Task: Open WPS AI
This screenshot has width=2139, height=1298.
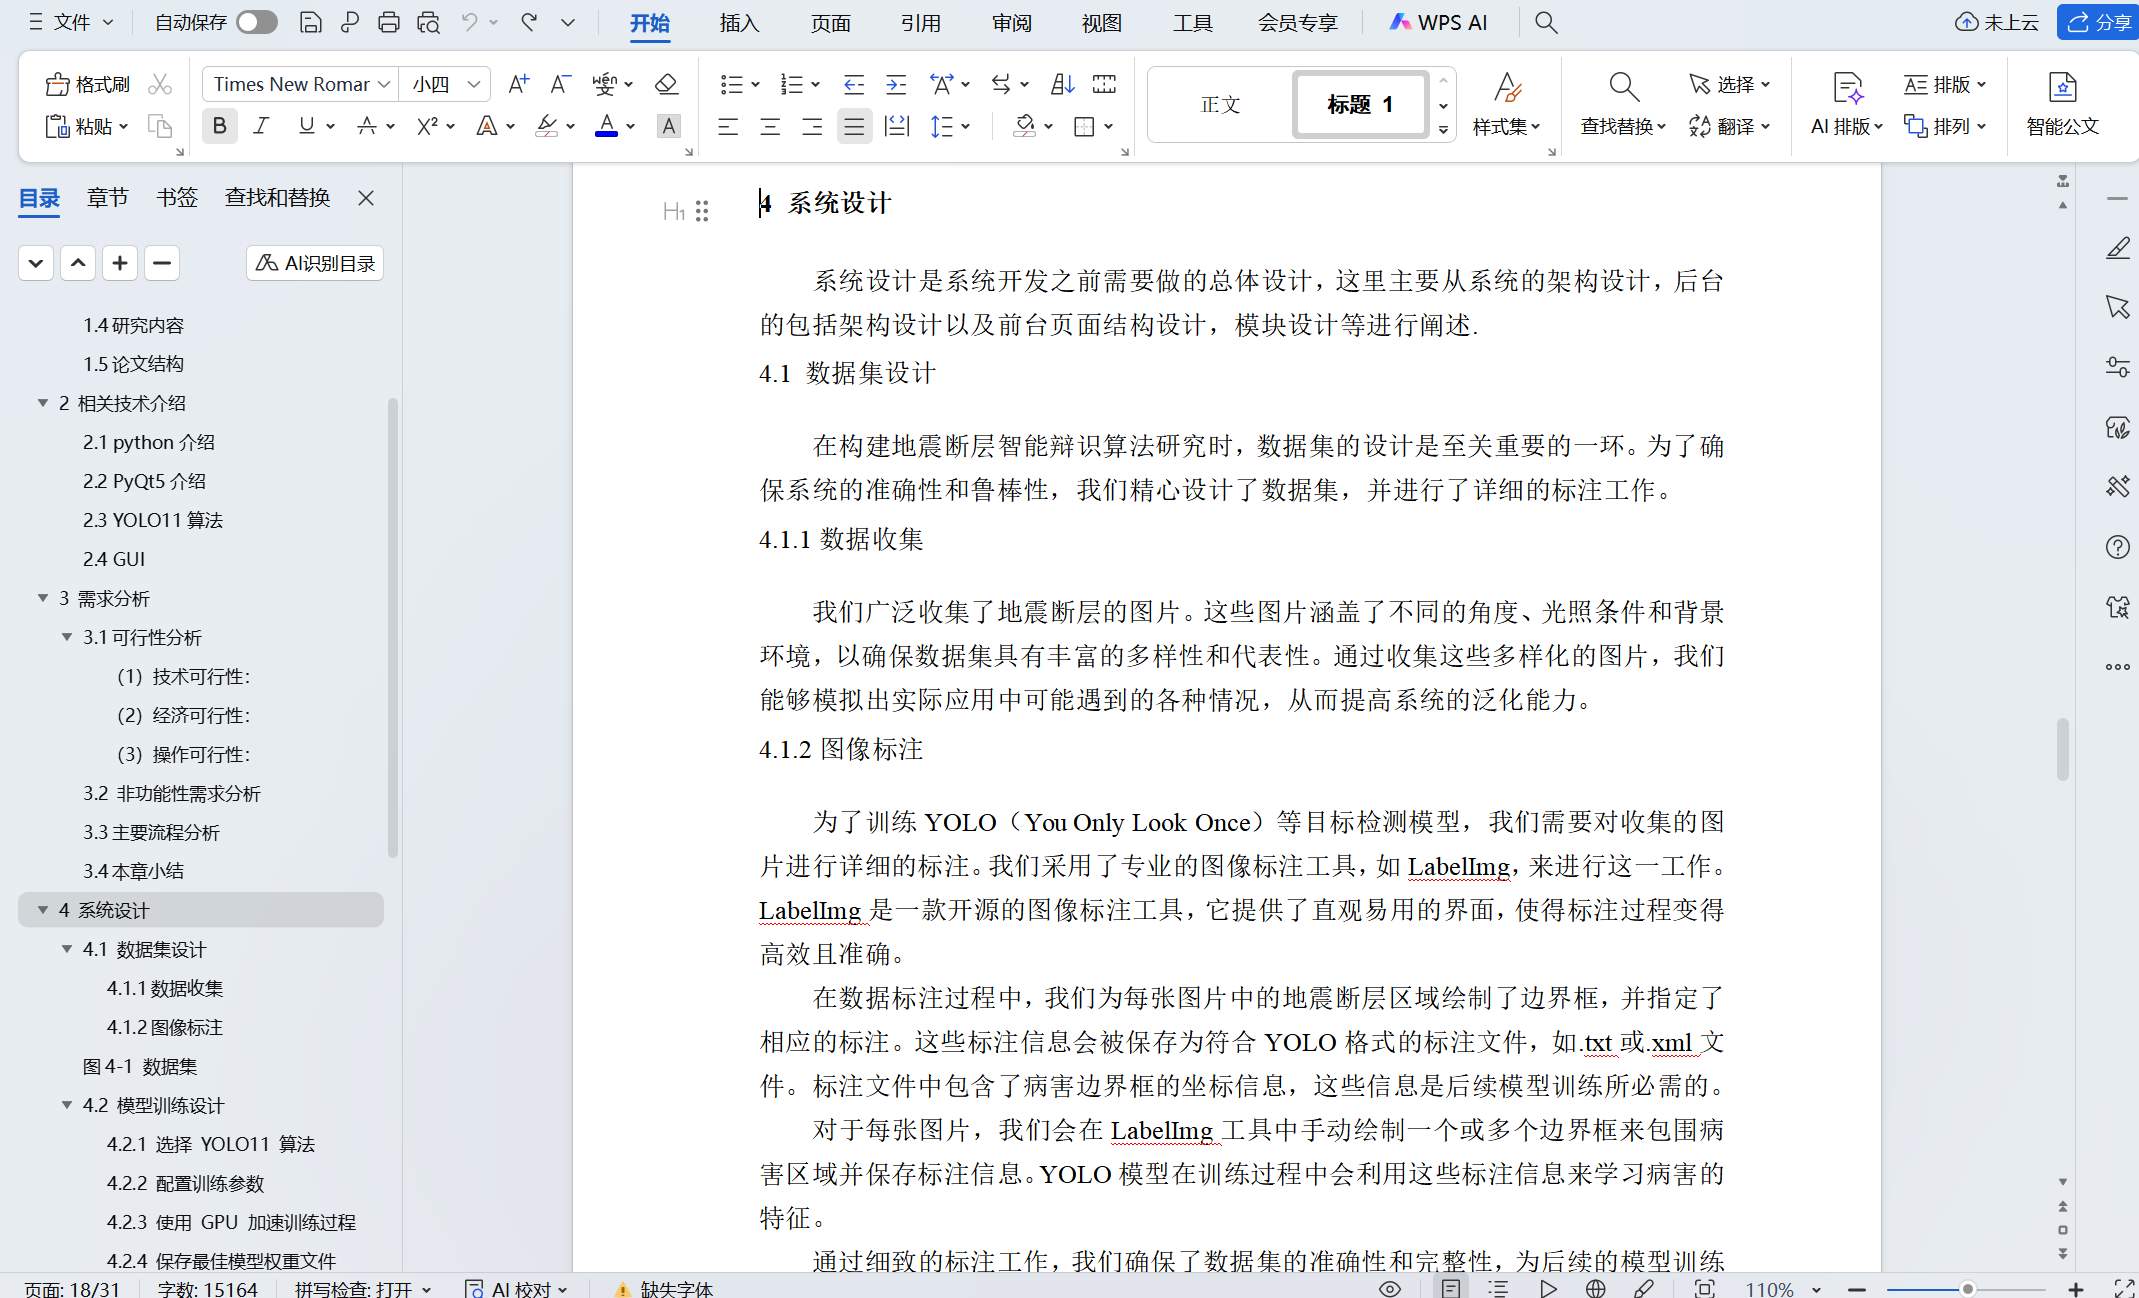Action: pyautogui.click(x=1438, y=22)
